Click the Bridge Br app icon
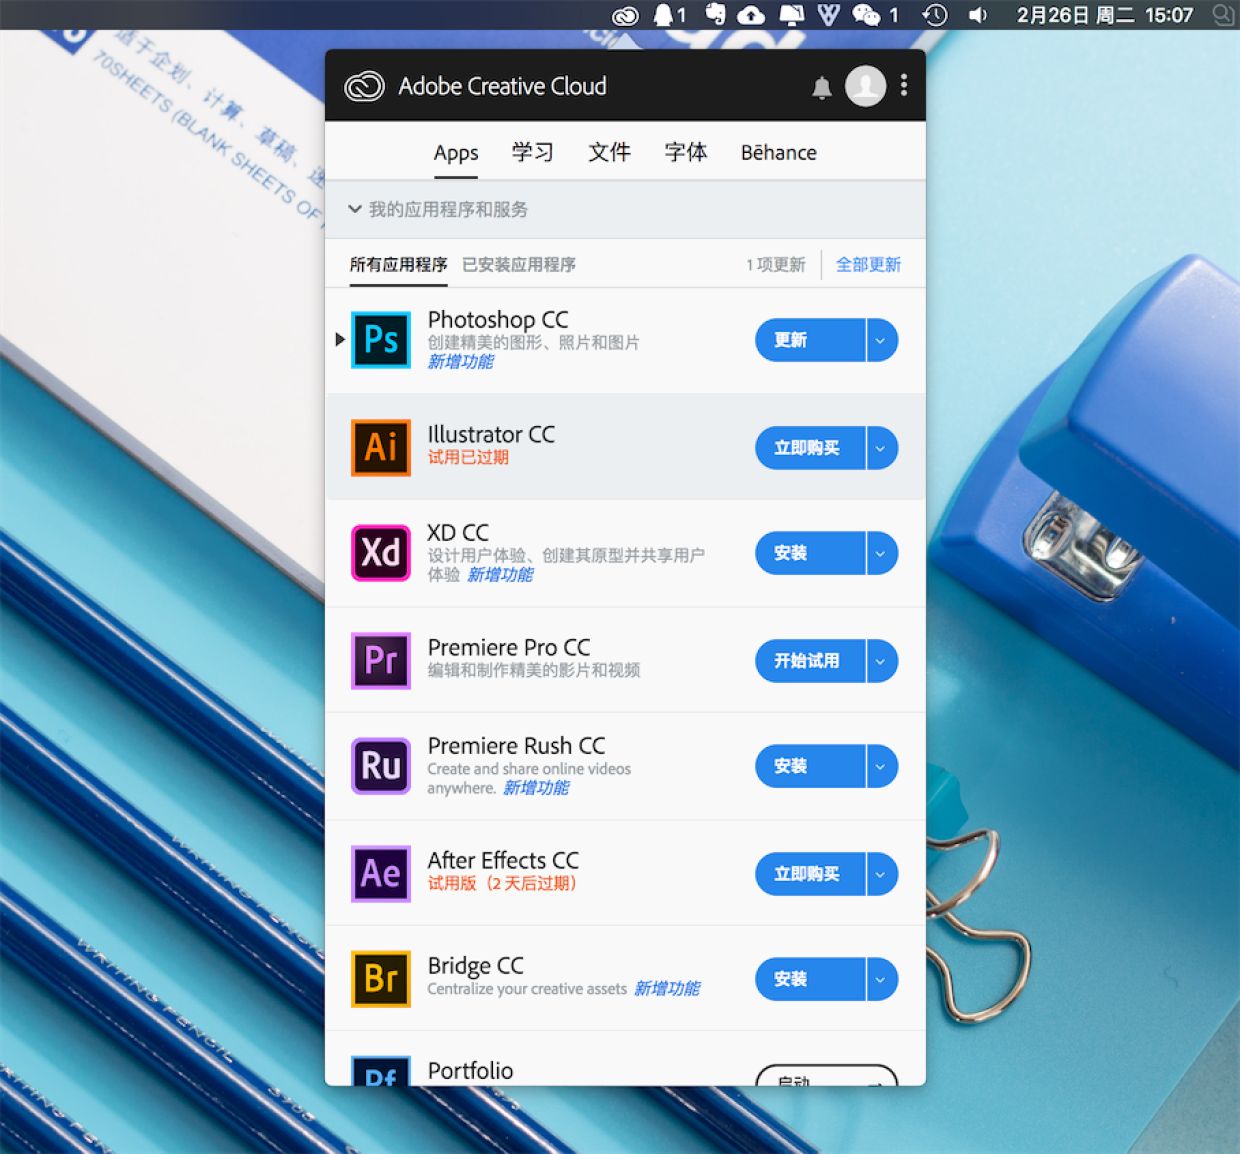 tap(381, 979)
